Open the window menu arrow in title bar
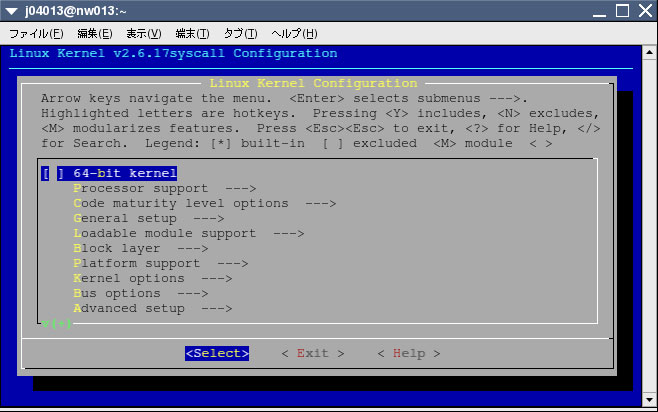 pos(11,11)
